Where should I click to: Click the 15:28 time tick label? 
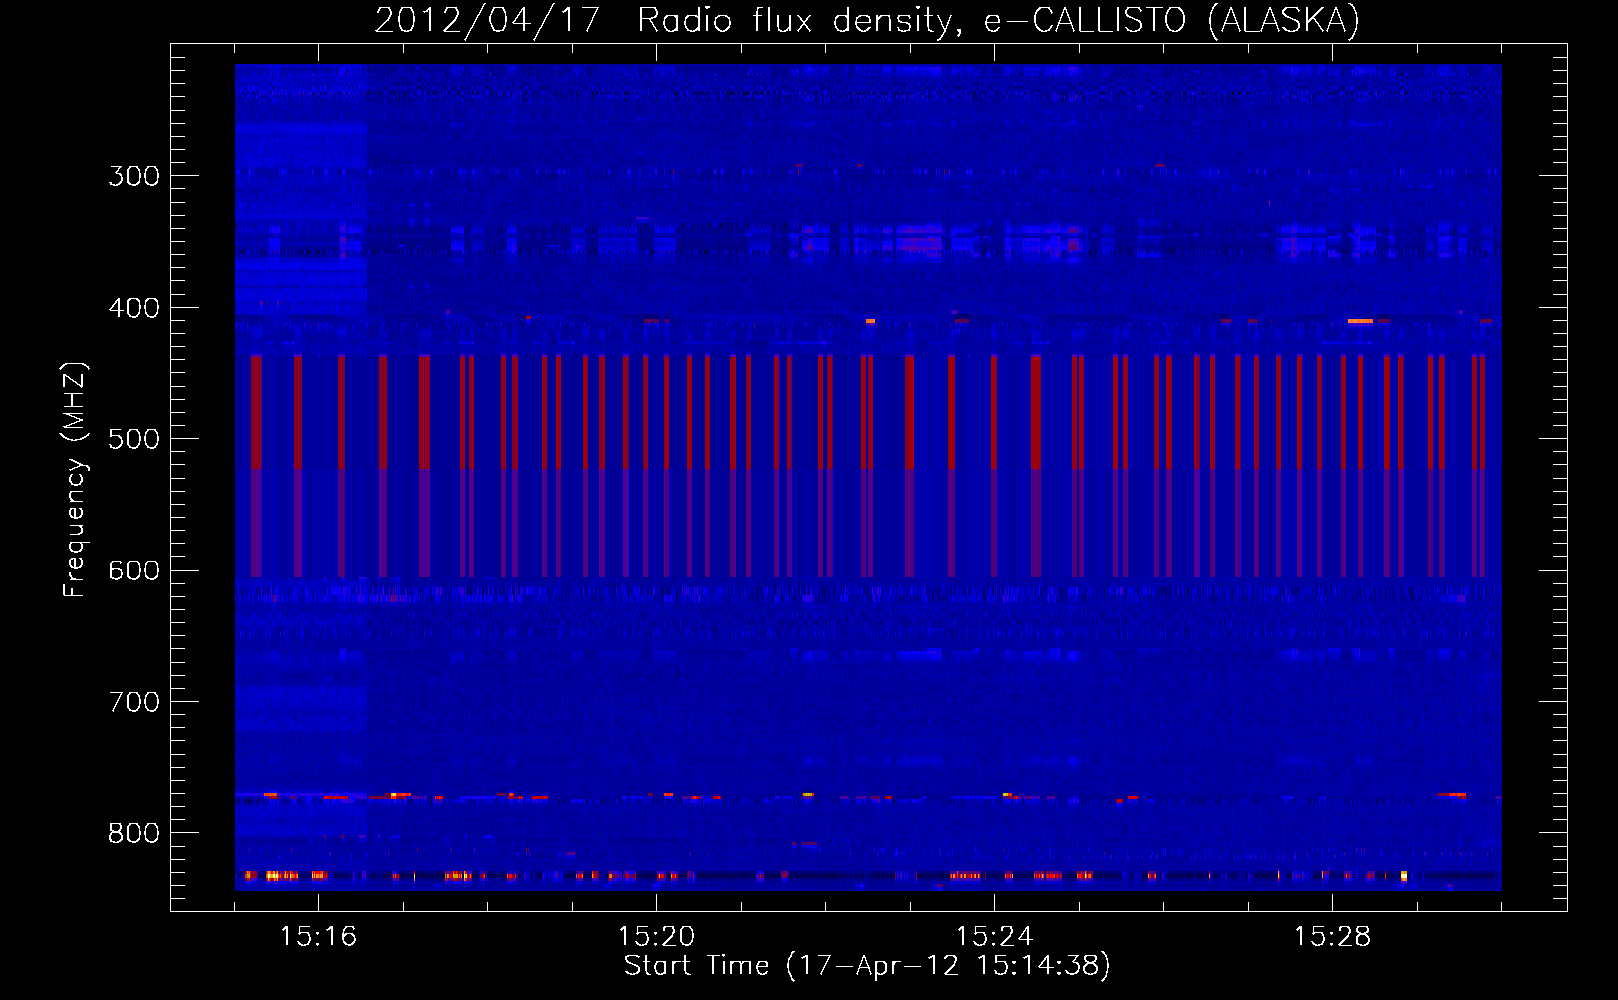1332,936
